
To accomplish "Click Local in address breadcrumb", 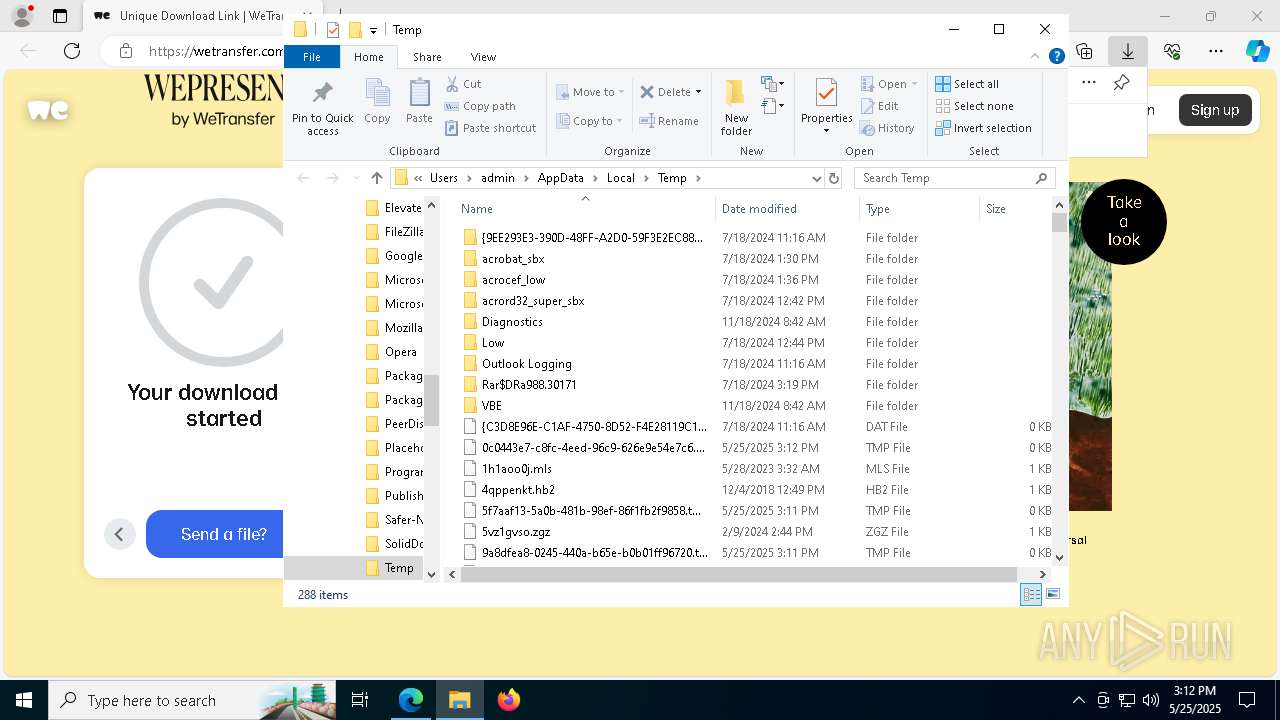I will [620, 178].
